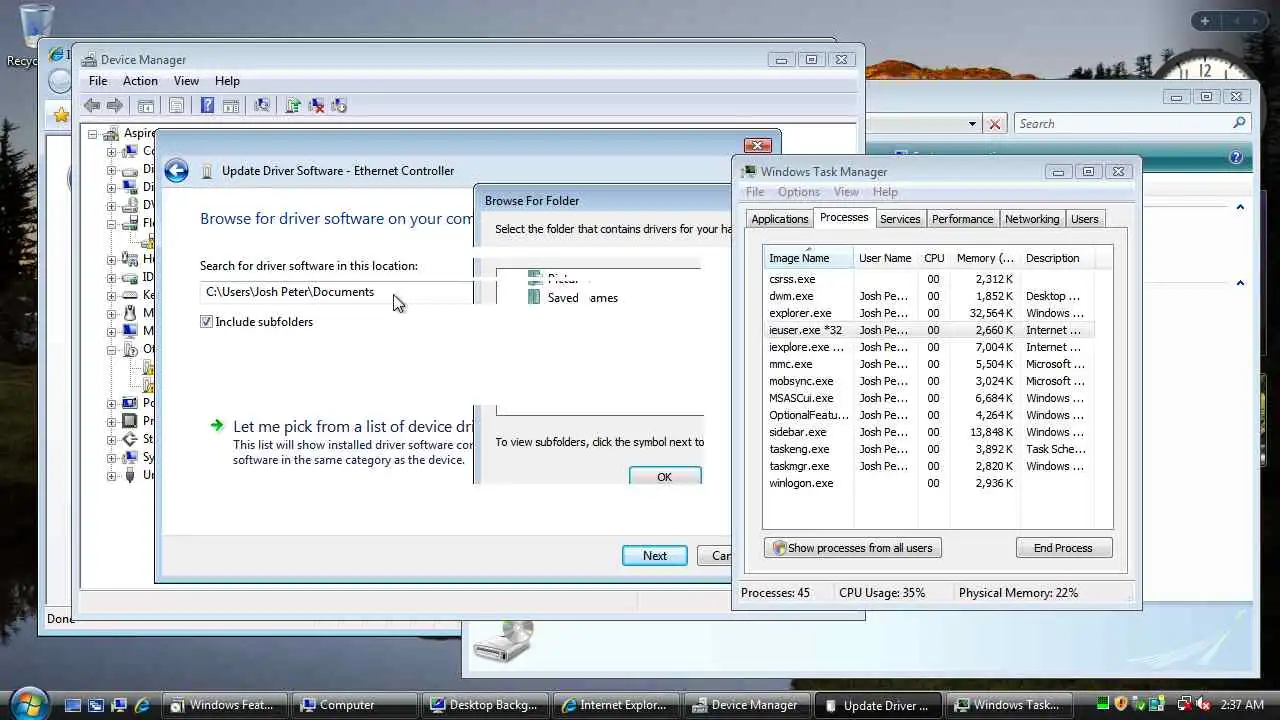This screenshot has height=720, width=1280.
Task: Click Scan for hardware changes toolbar icon
Action: point(262,105)
